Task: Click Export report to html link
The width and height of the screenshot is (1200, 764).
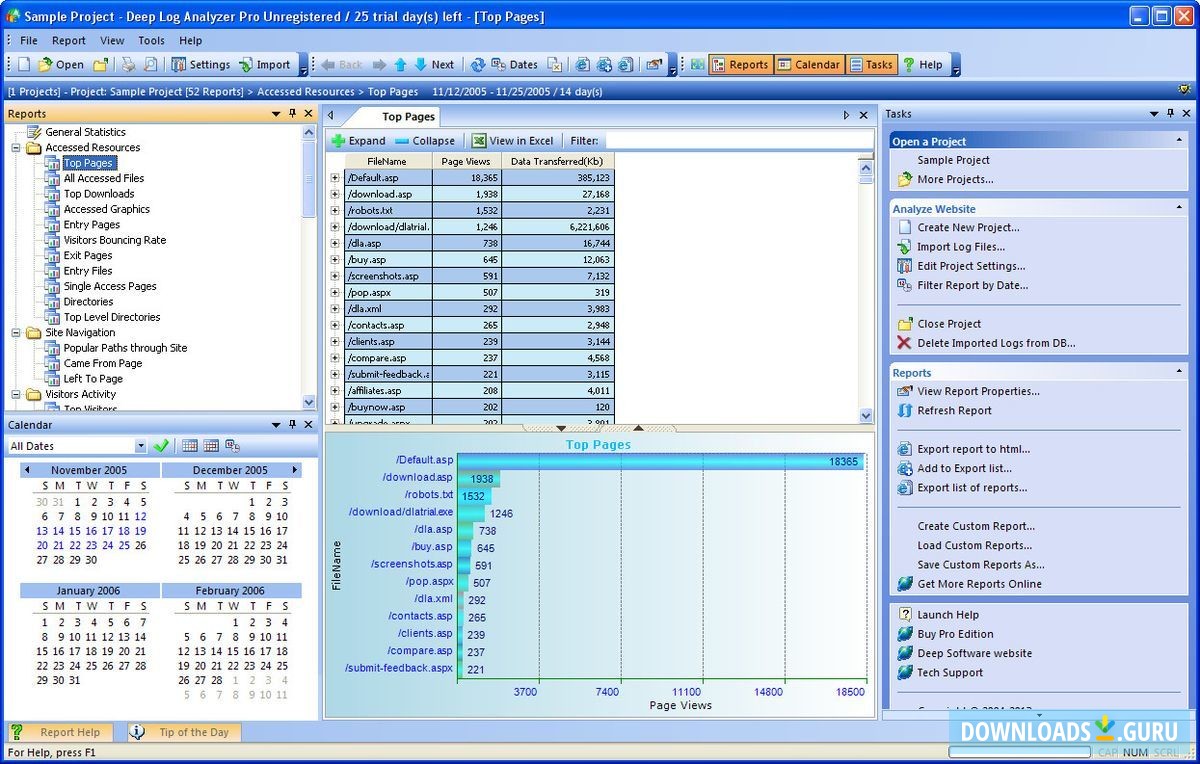Action: point(973,449)
